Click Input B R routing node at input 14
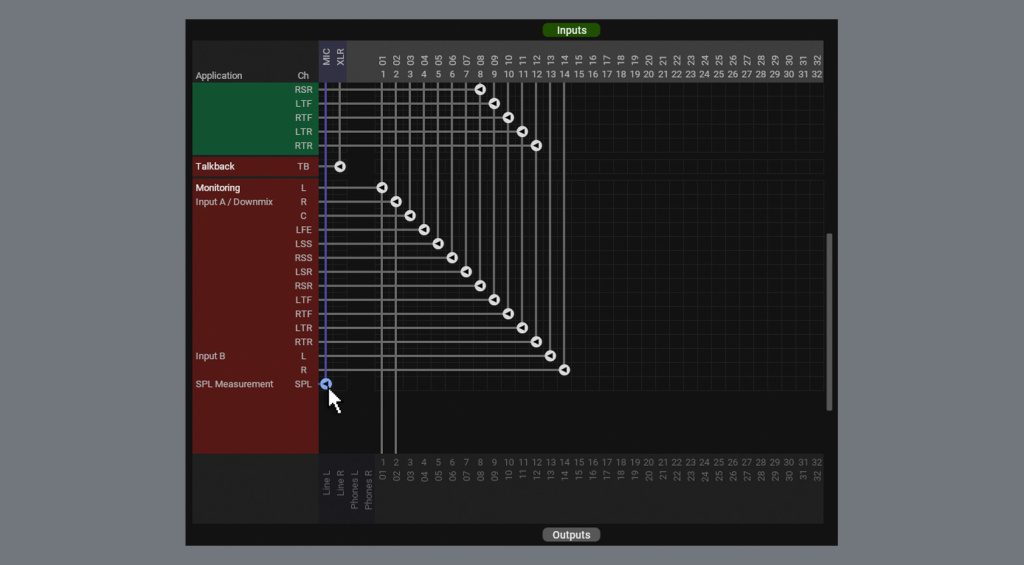The width and height of the screenshot is (1024, 565). (x=564, y=370)
